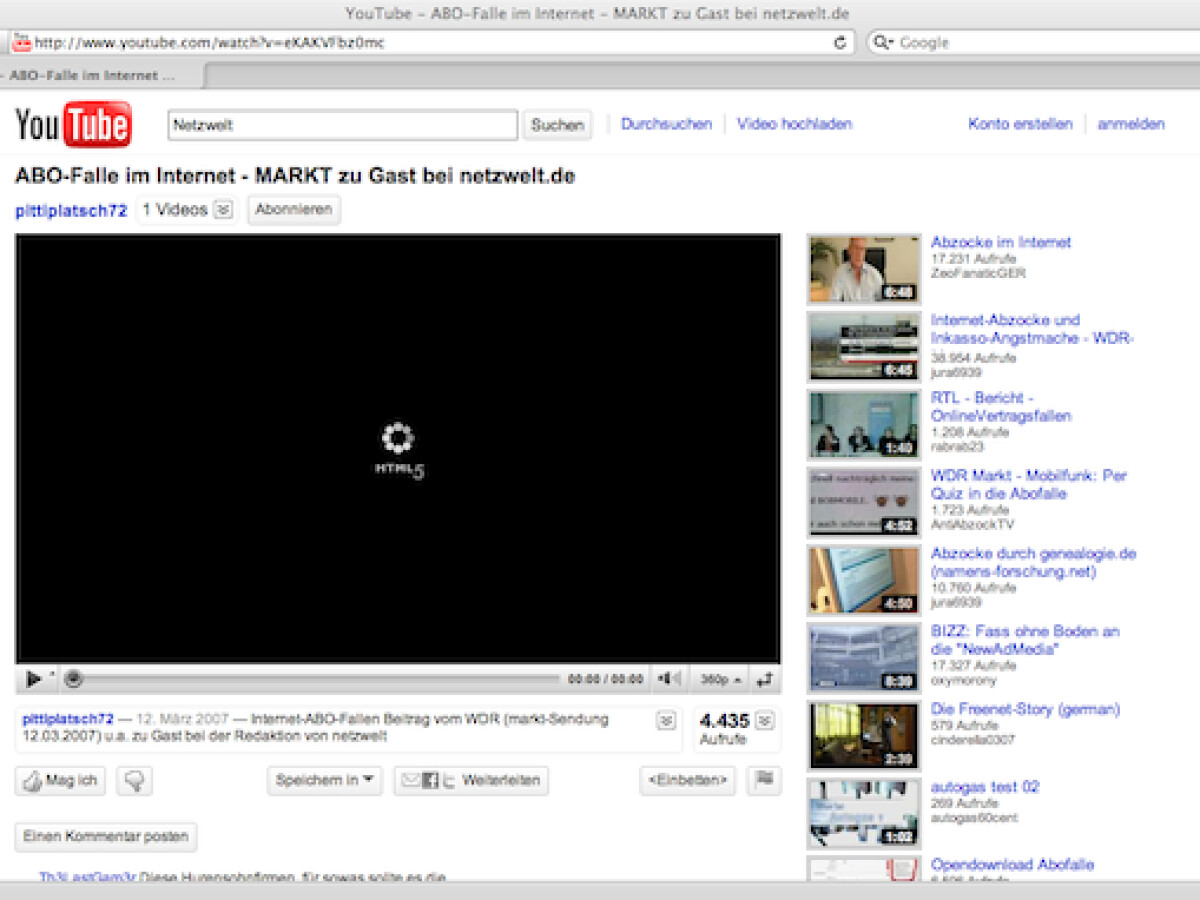The height and width of the screenshot is (900, 1200).
Task: Click Einen Kommentar posten button
Action: coord(106,836)
